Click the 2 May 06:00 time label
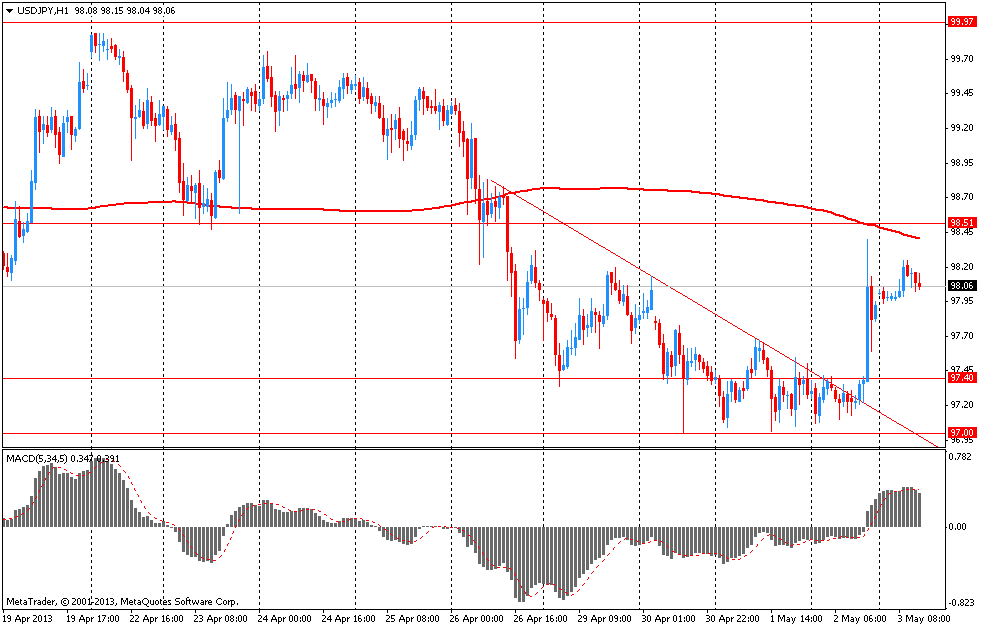 point(861,618)
